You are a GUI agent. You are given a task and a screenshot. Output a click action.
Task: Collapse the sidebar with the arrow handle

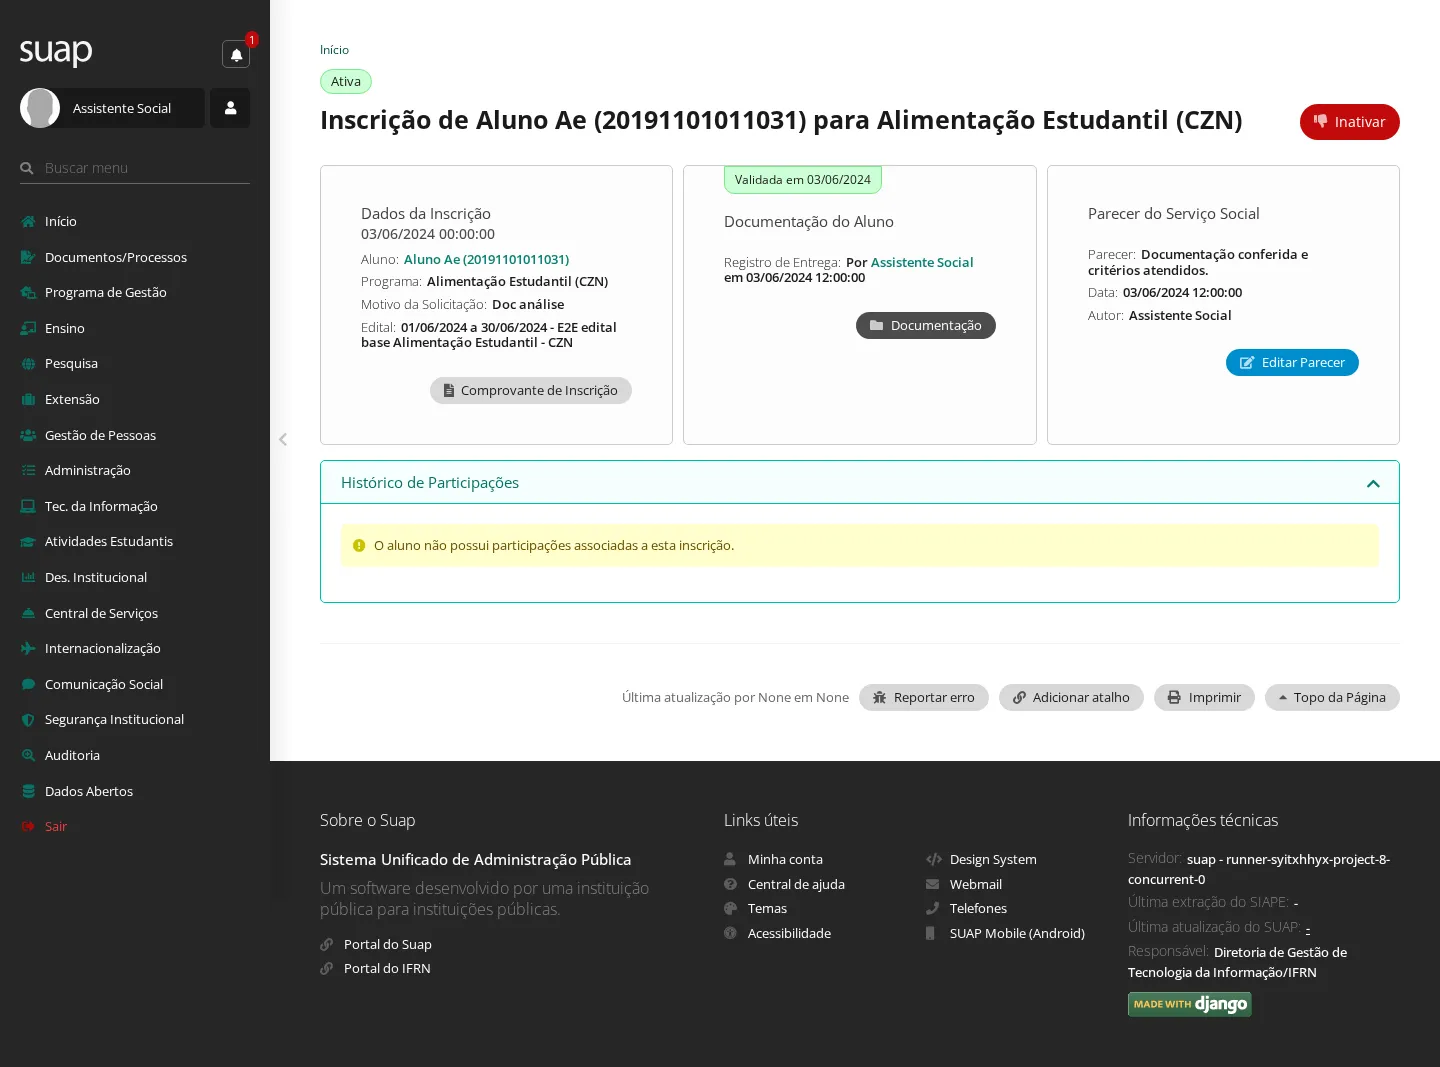tap(283, 439)
